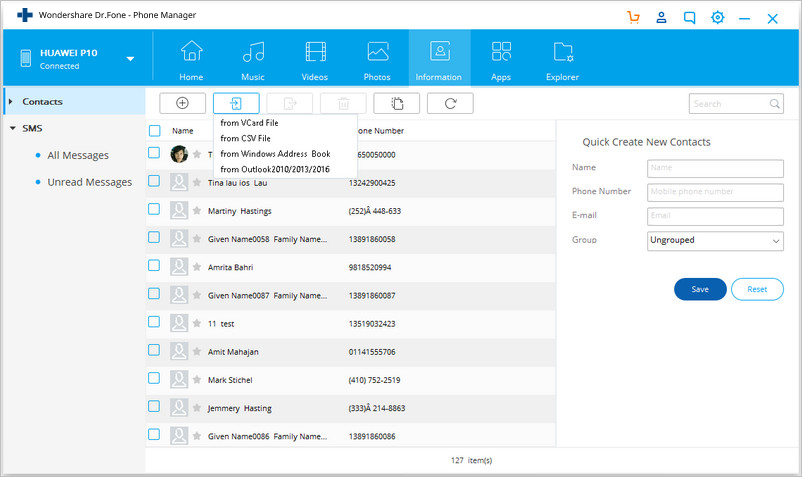This screenshot has width=802, height=477.
Task: Open the Group Ungrouped dropdown
Action: tap(715, 240)
